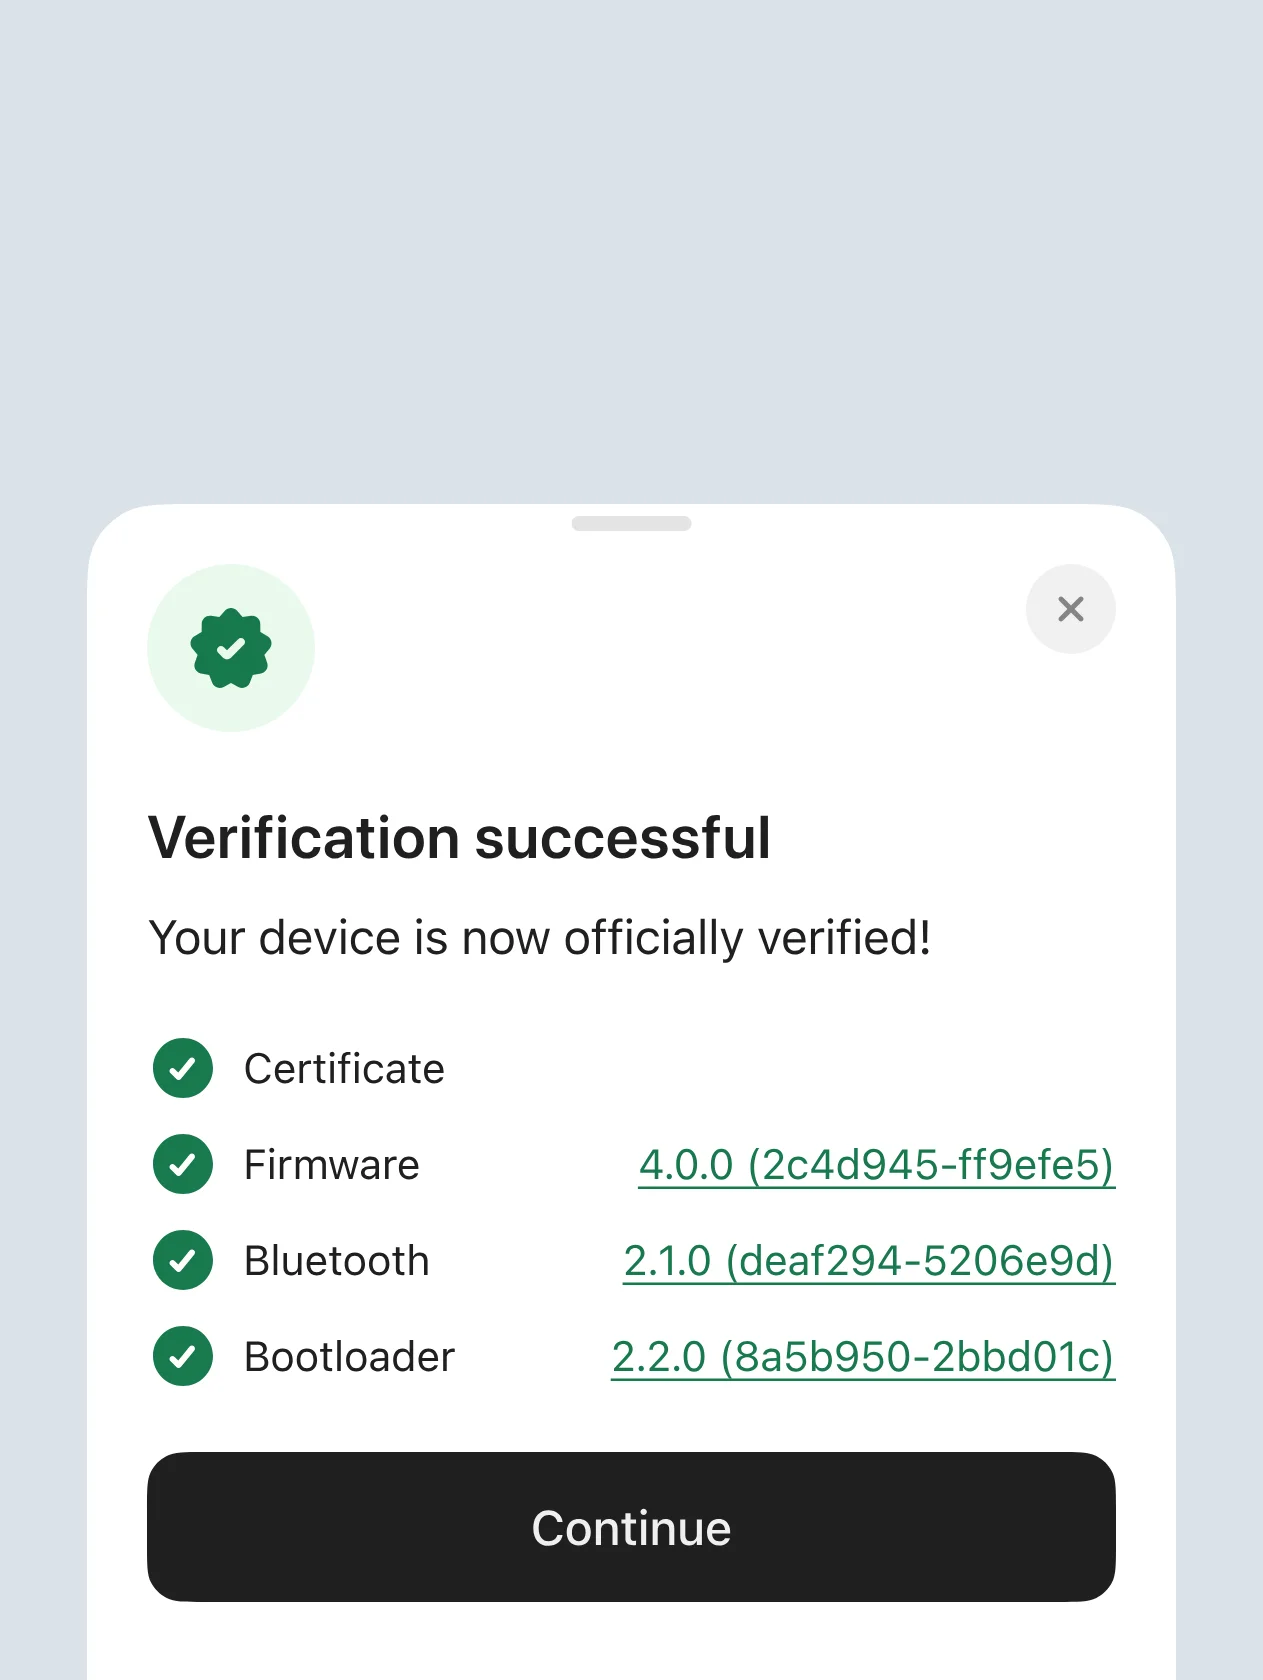
Task: Close the verification sheet with the X
Action: pos(1070,609)
